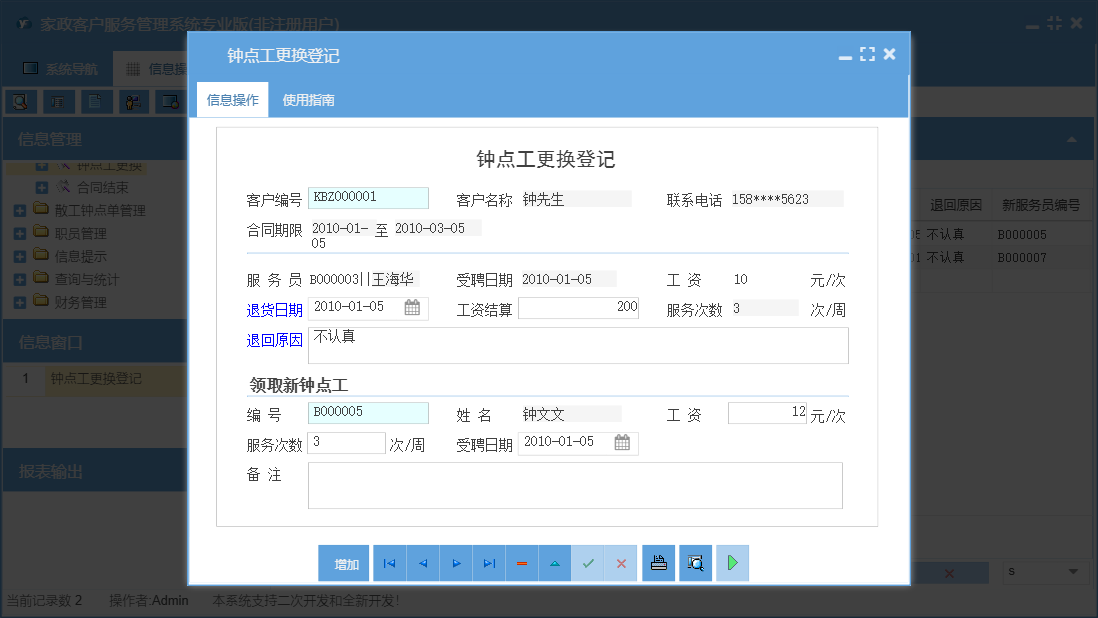Select the print icon on the dialog toolbar

pos(658,563)
